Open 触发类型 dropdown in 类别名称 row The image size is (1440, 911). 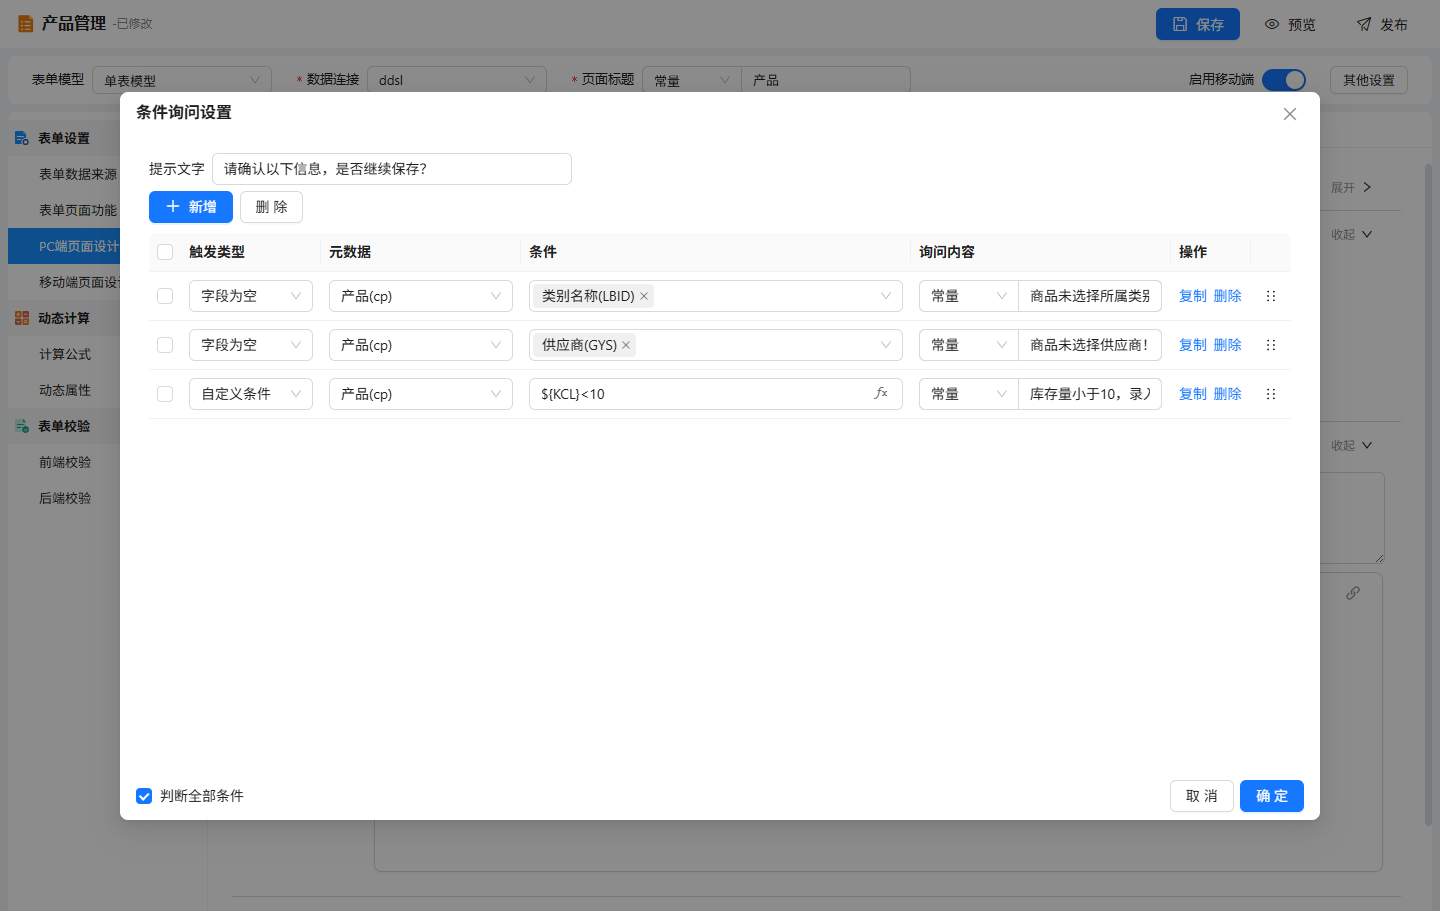tap(251, 296)
